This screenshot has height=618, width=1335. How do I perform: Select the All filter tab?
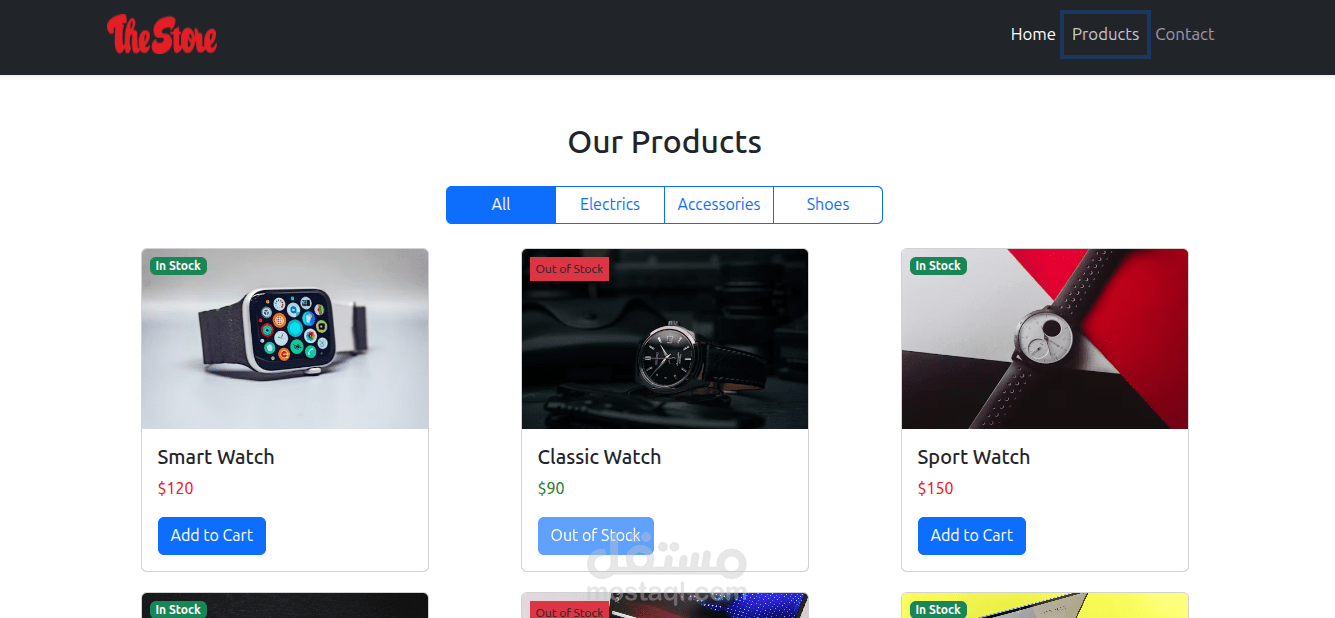(501, 205)
